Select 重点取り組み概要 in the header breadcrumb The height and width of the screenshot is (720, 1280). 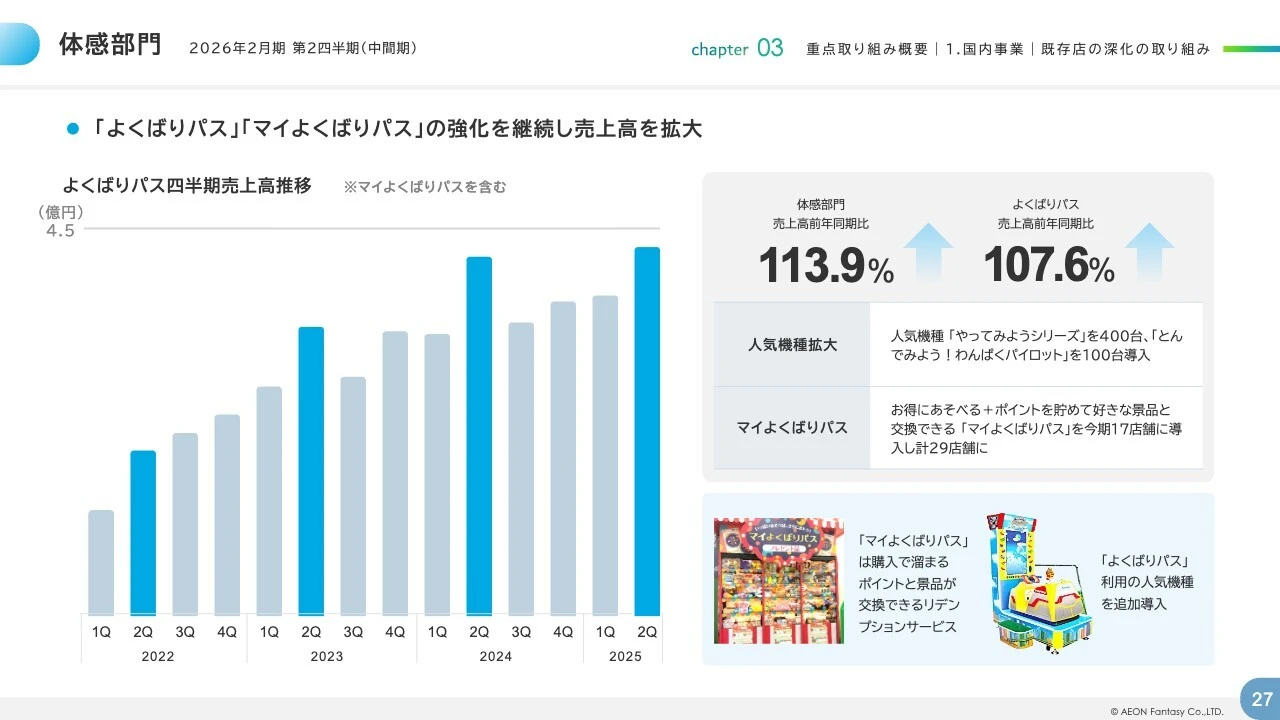click(867, 49)
